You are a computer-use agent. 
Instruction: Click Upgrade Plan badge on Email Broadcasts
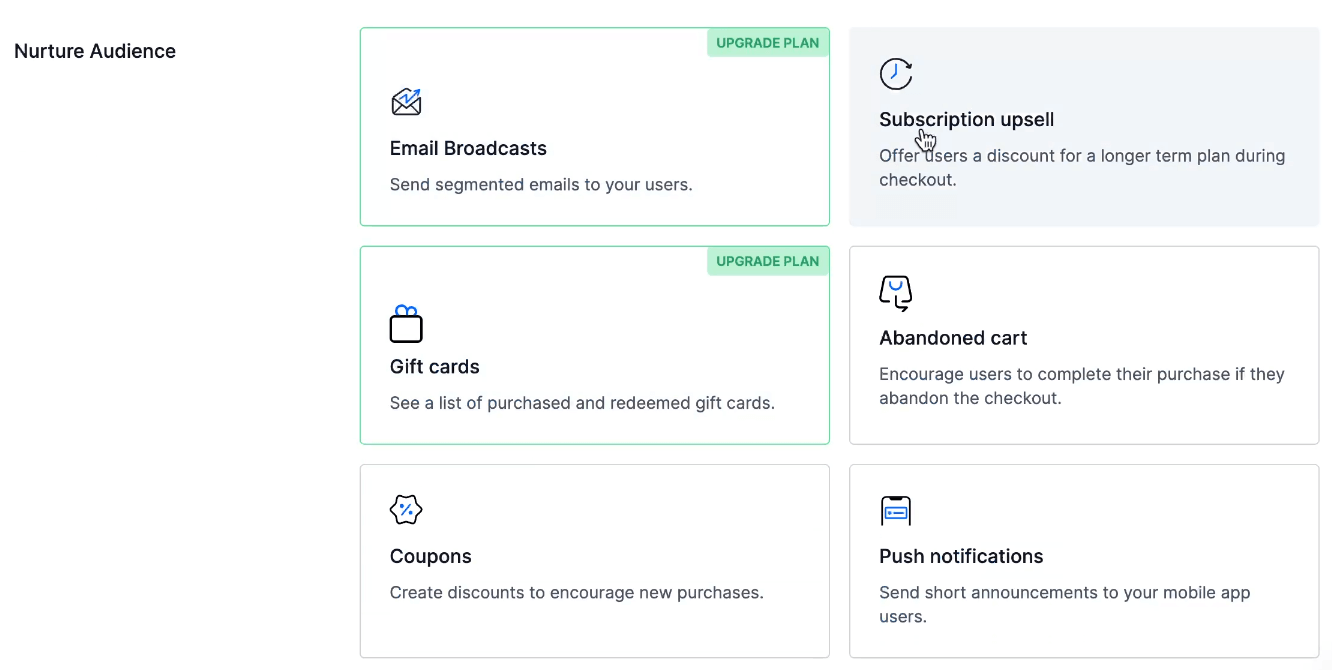pyautogui.click(x=768, y=43)
